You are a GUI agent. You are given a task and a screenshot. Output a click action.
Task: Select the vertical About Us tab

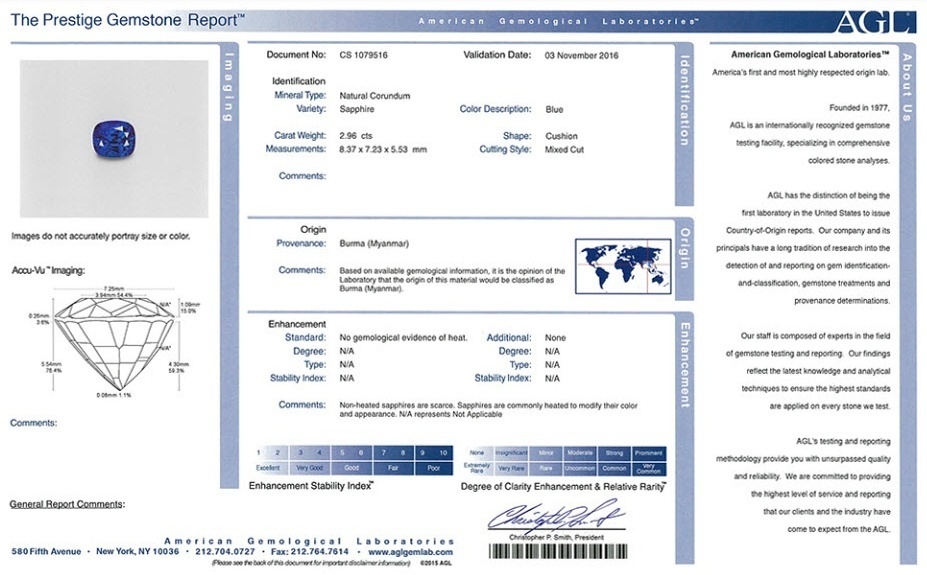pyautogui.click(x=906, y=86)
